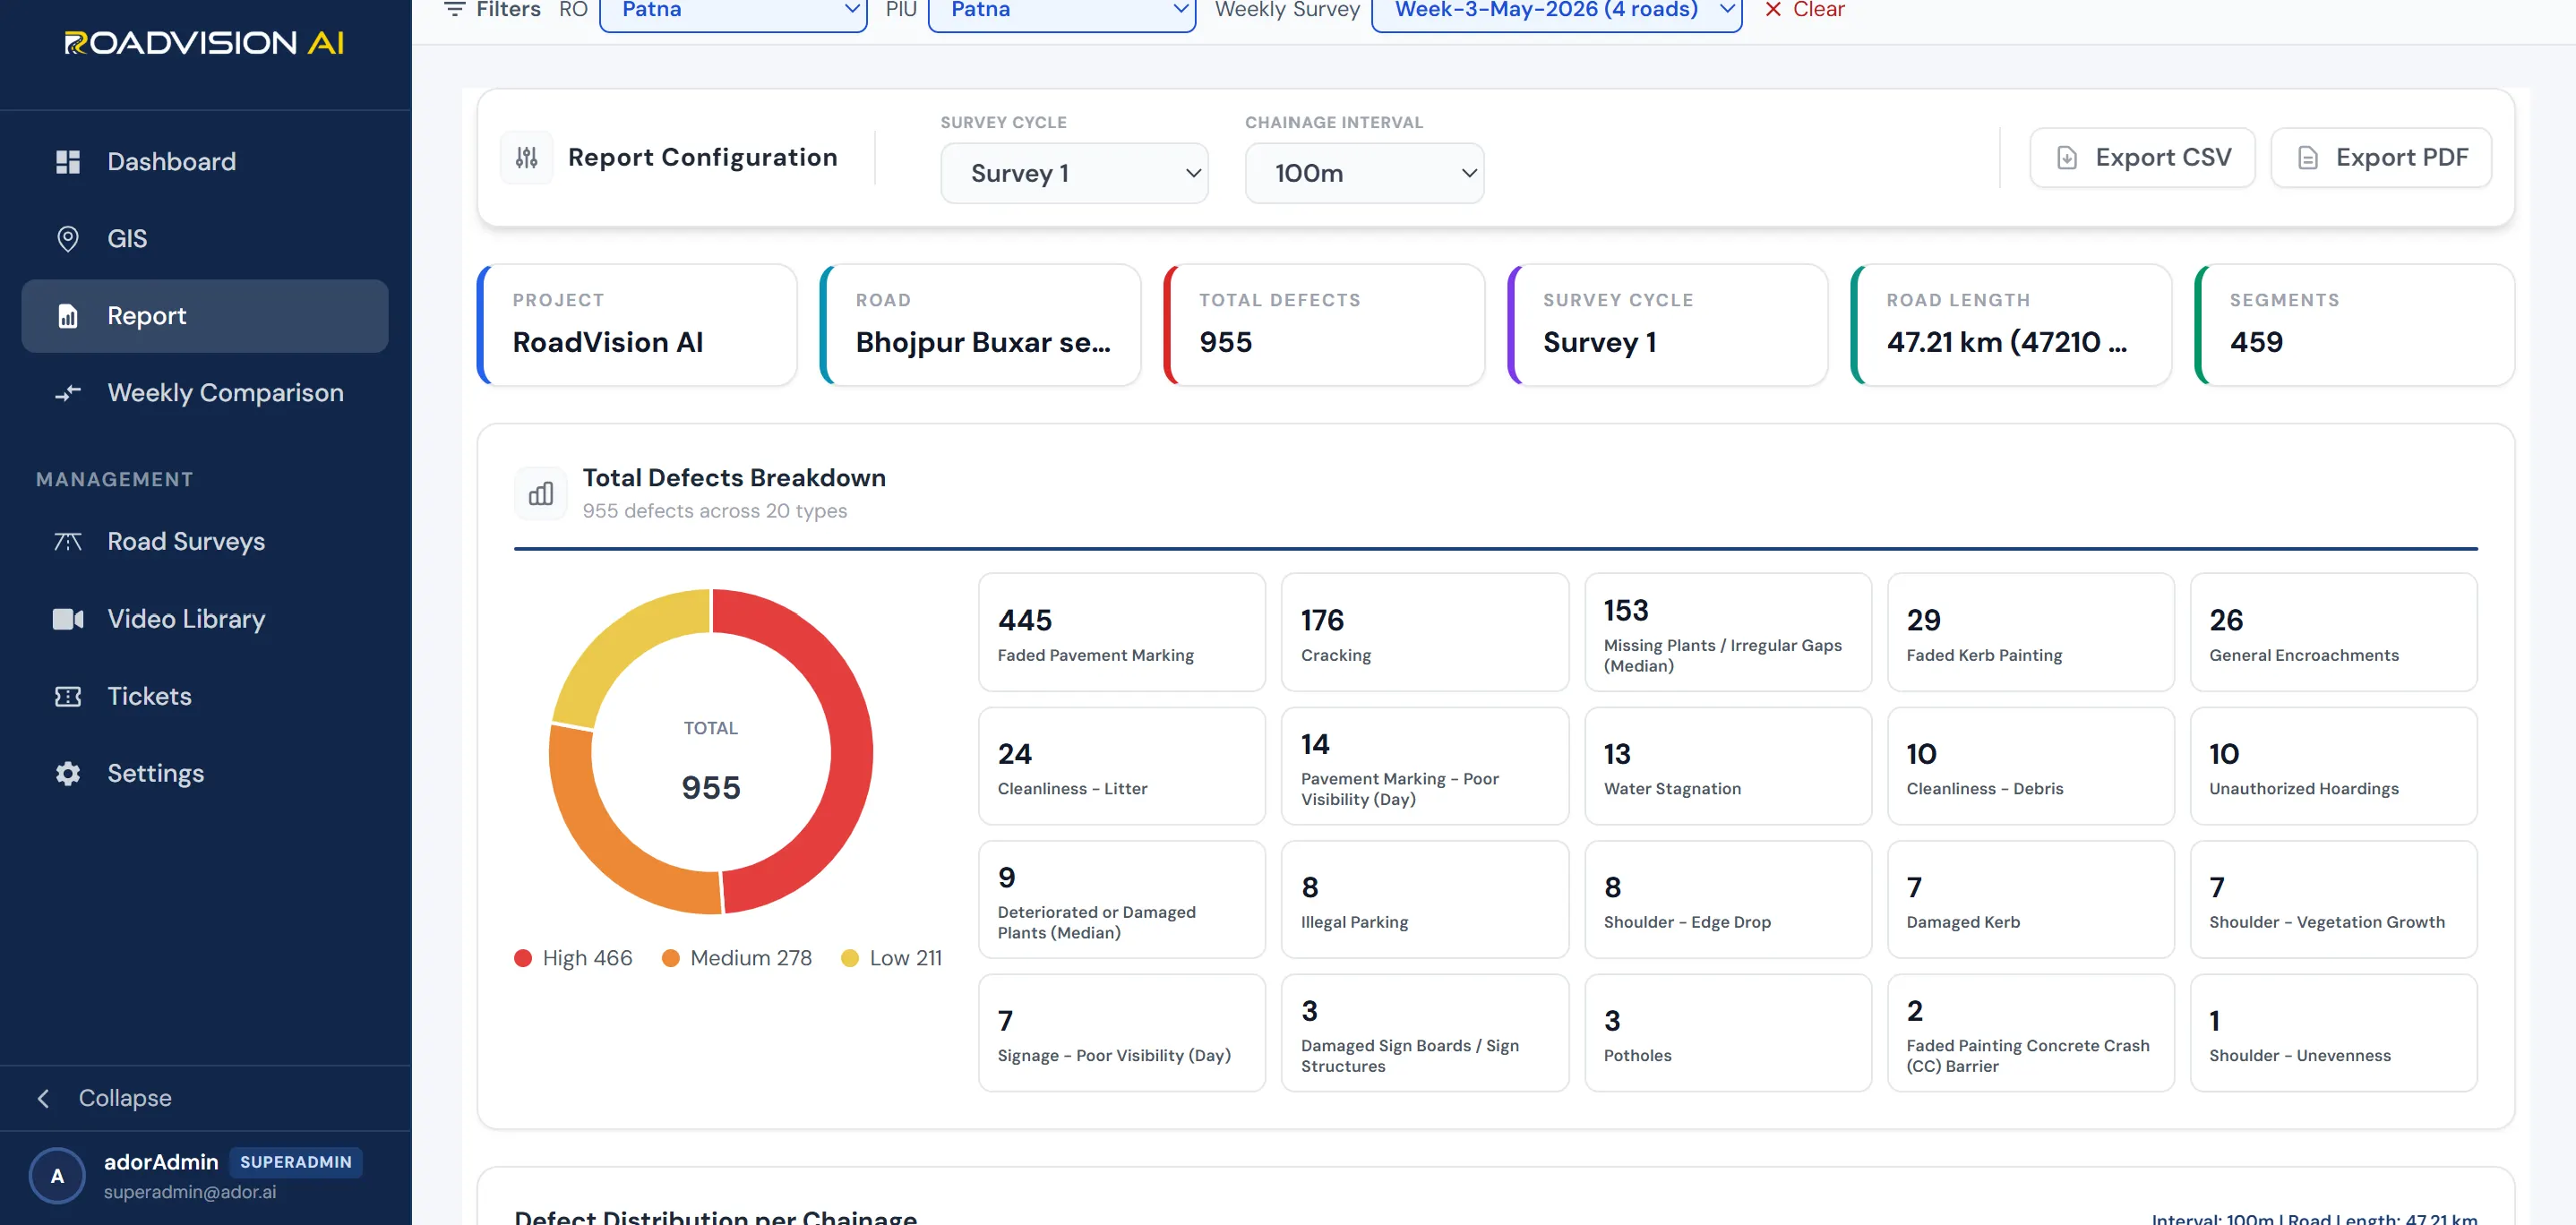Click the Weekly Comparison arrows icon
This screenshot has width=2576, height=1225.
coord(68,393)
